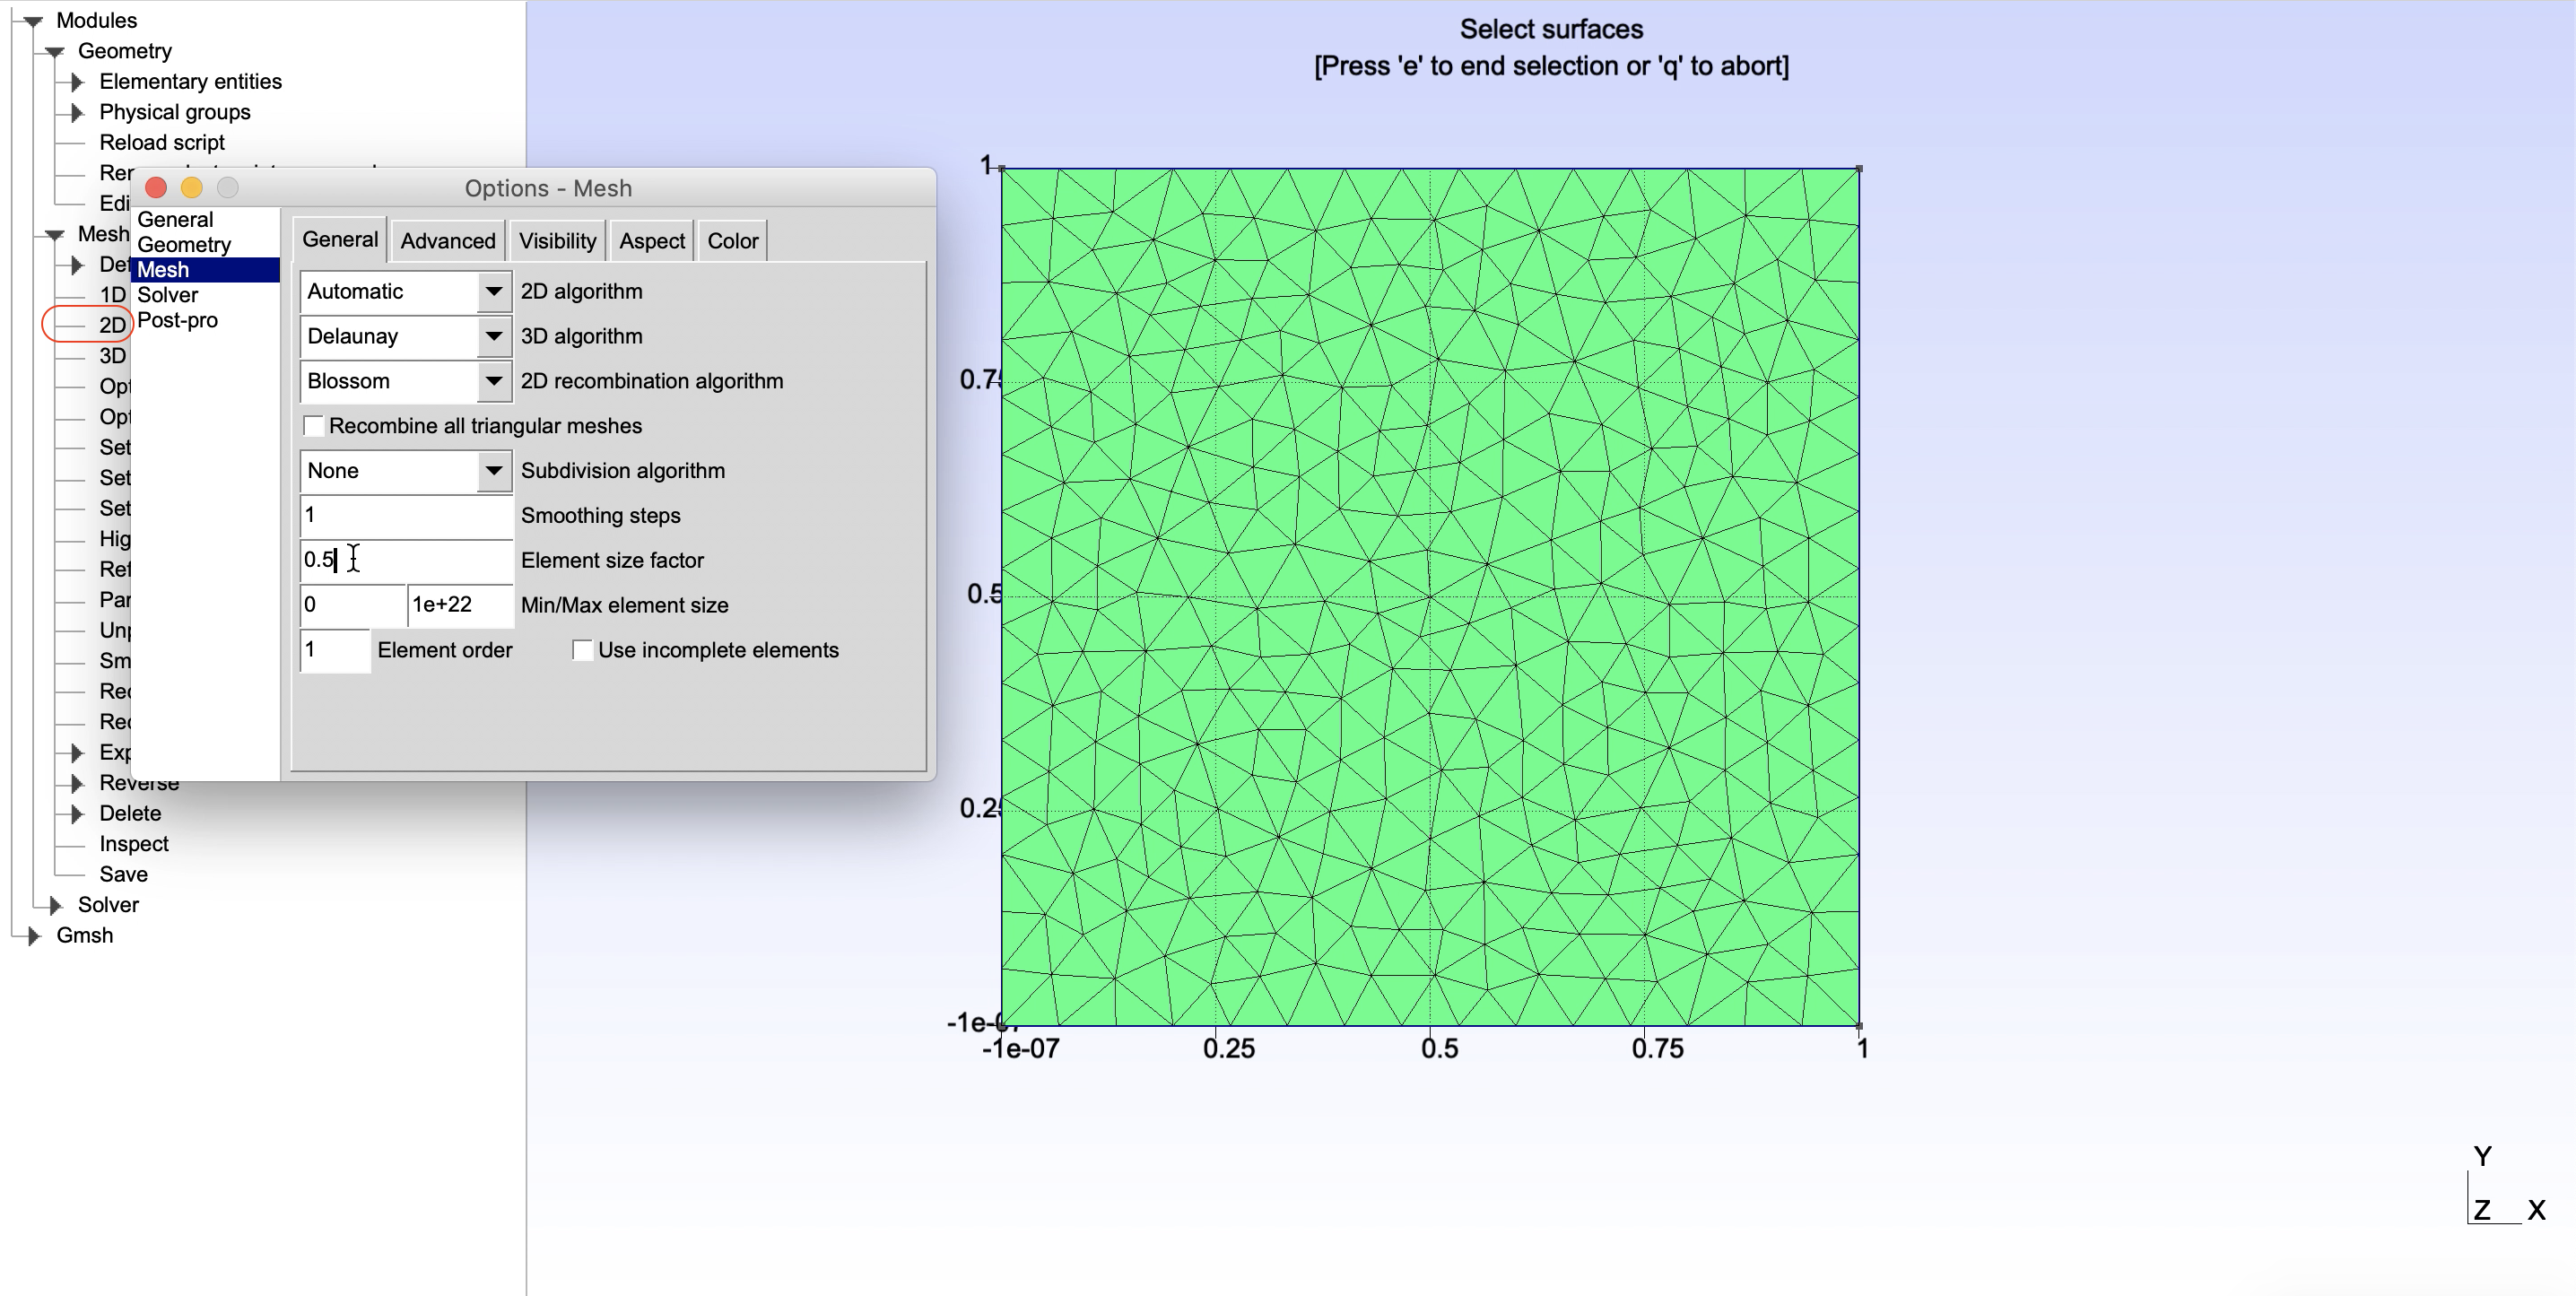Close the Options - Mesh window
The image size is (2576, 1296).
(156, 188)
